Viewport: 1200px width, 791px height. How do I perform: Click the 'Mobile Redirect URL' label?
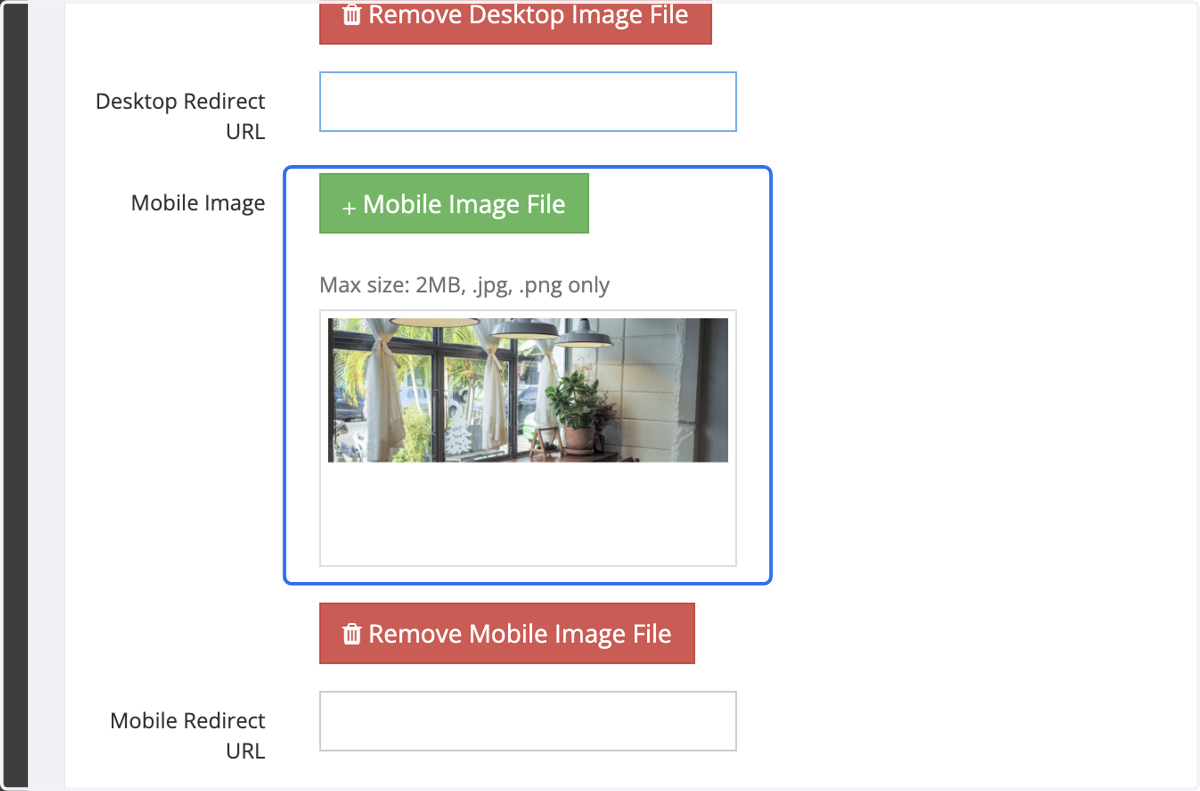188,735
